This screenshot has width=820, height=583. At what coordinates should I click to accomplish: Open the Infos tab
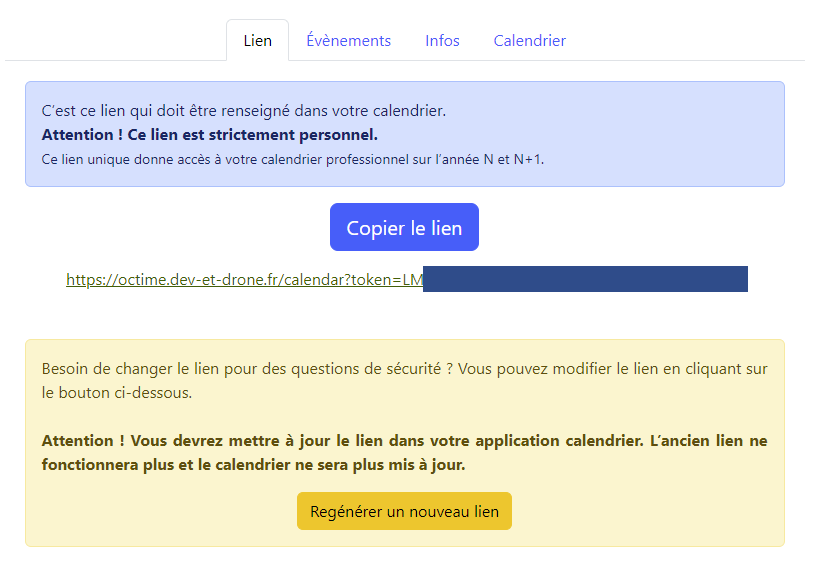442,41
